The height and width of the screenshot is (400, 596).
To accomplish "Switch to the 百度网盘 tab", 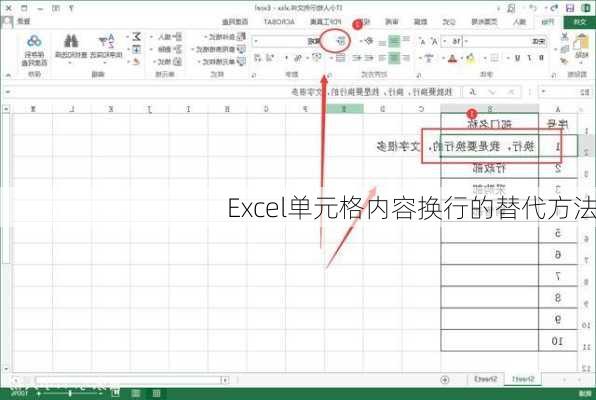I will pos(235,22).
